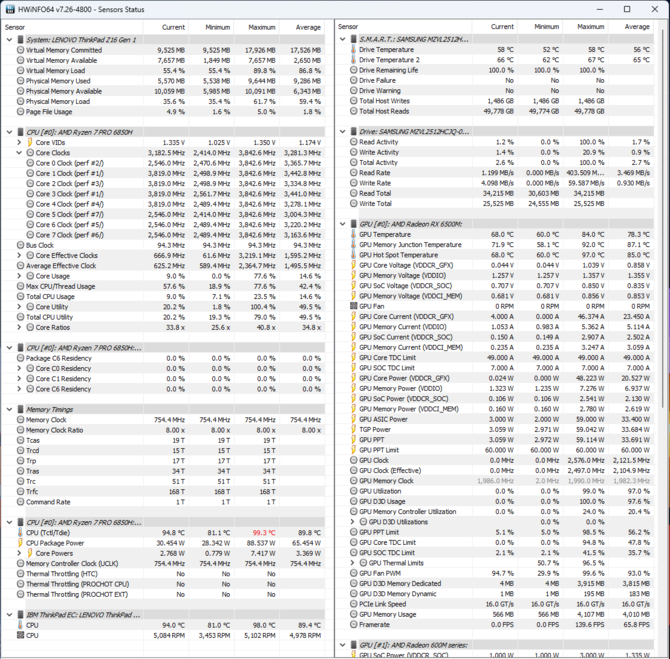Click the Drive Temperature thermometer icon
670x659 pixels.
point(353,50)
